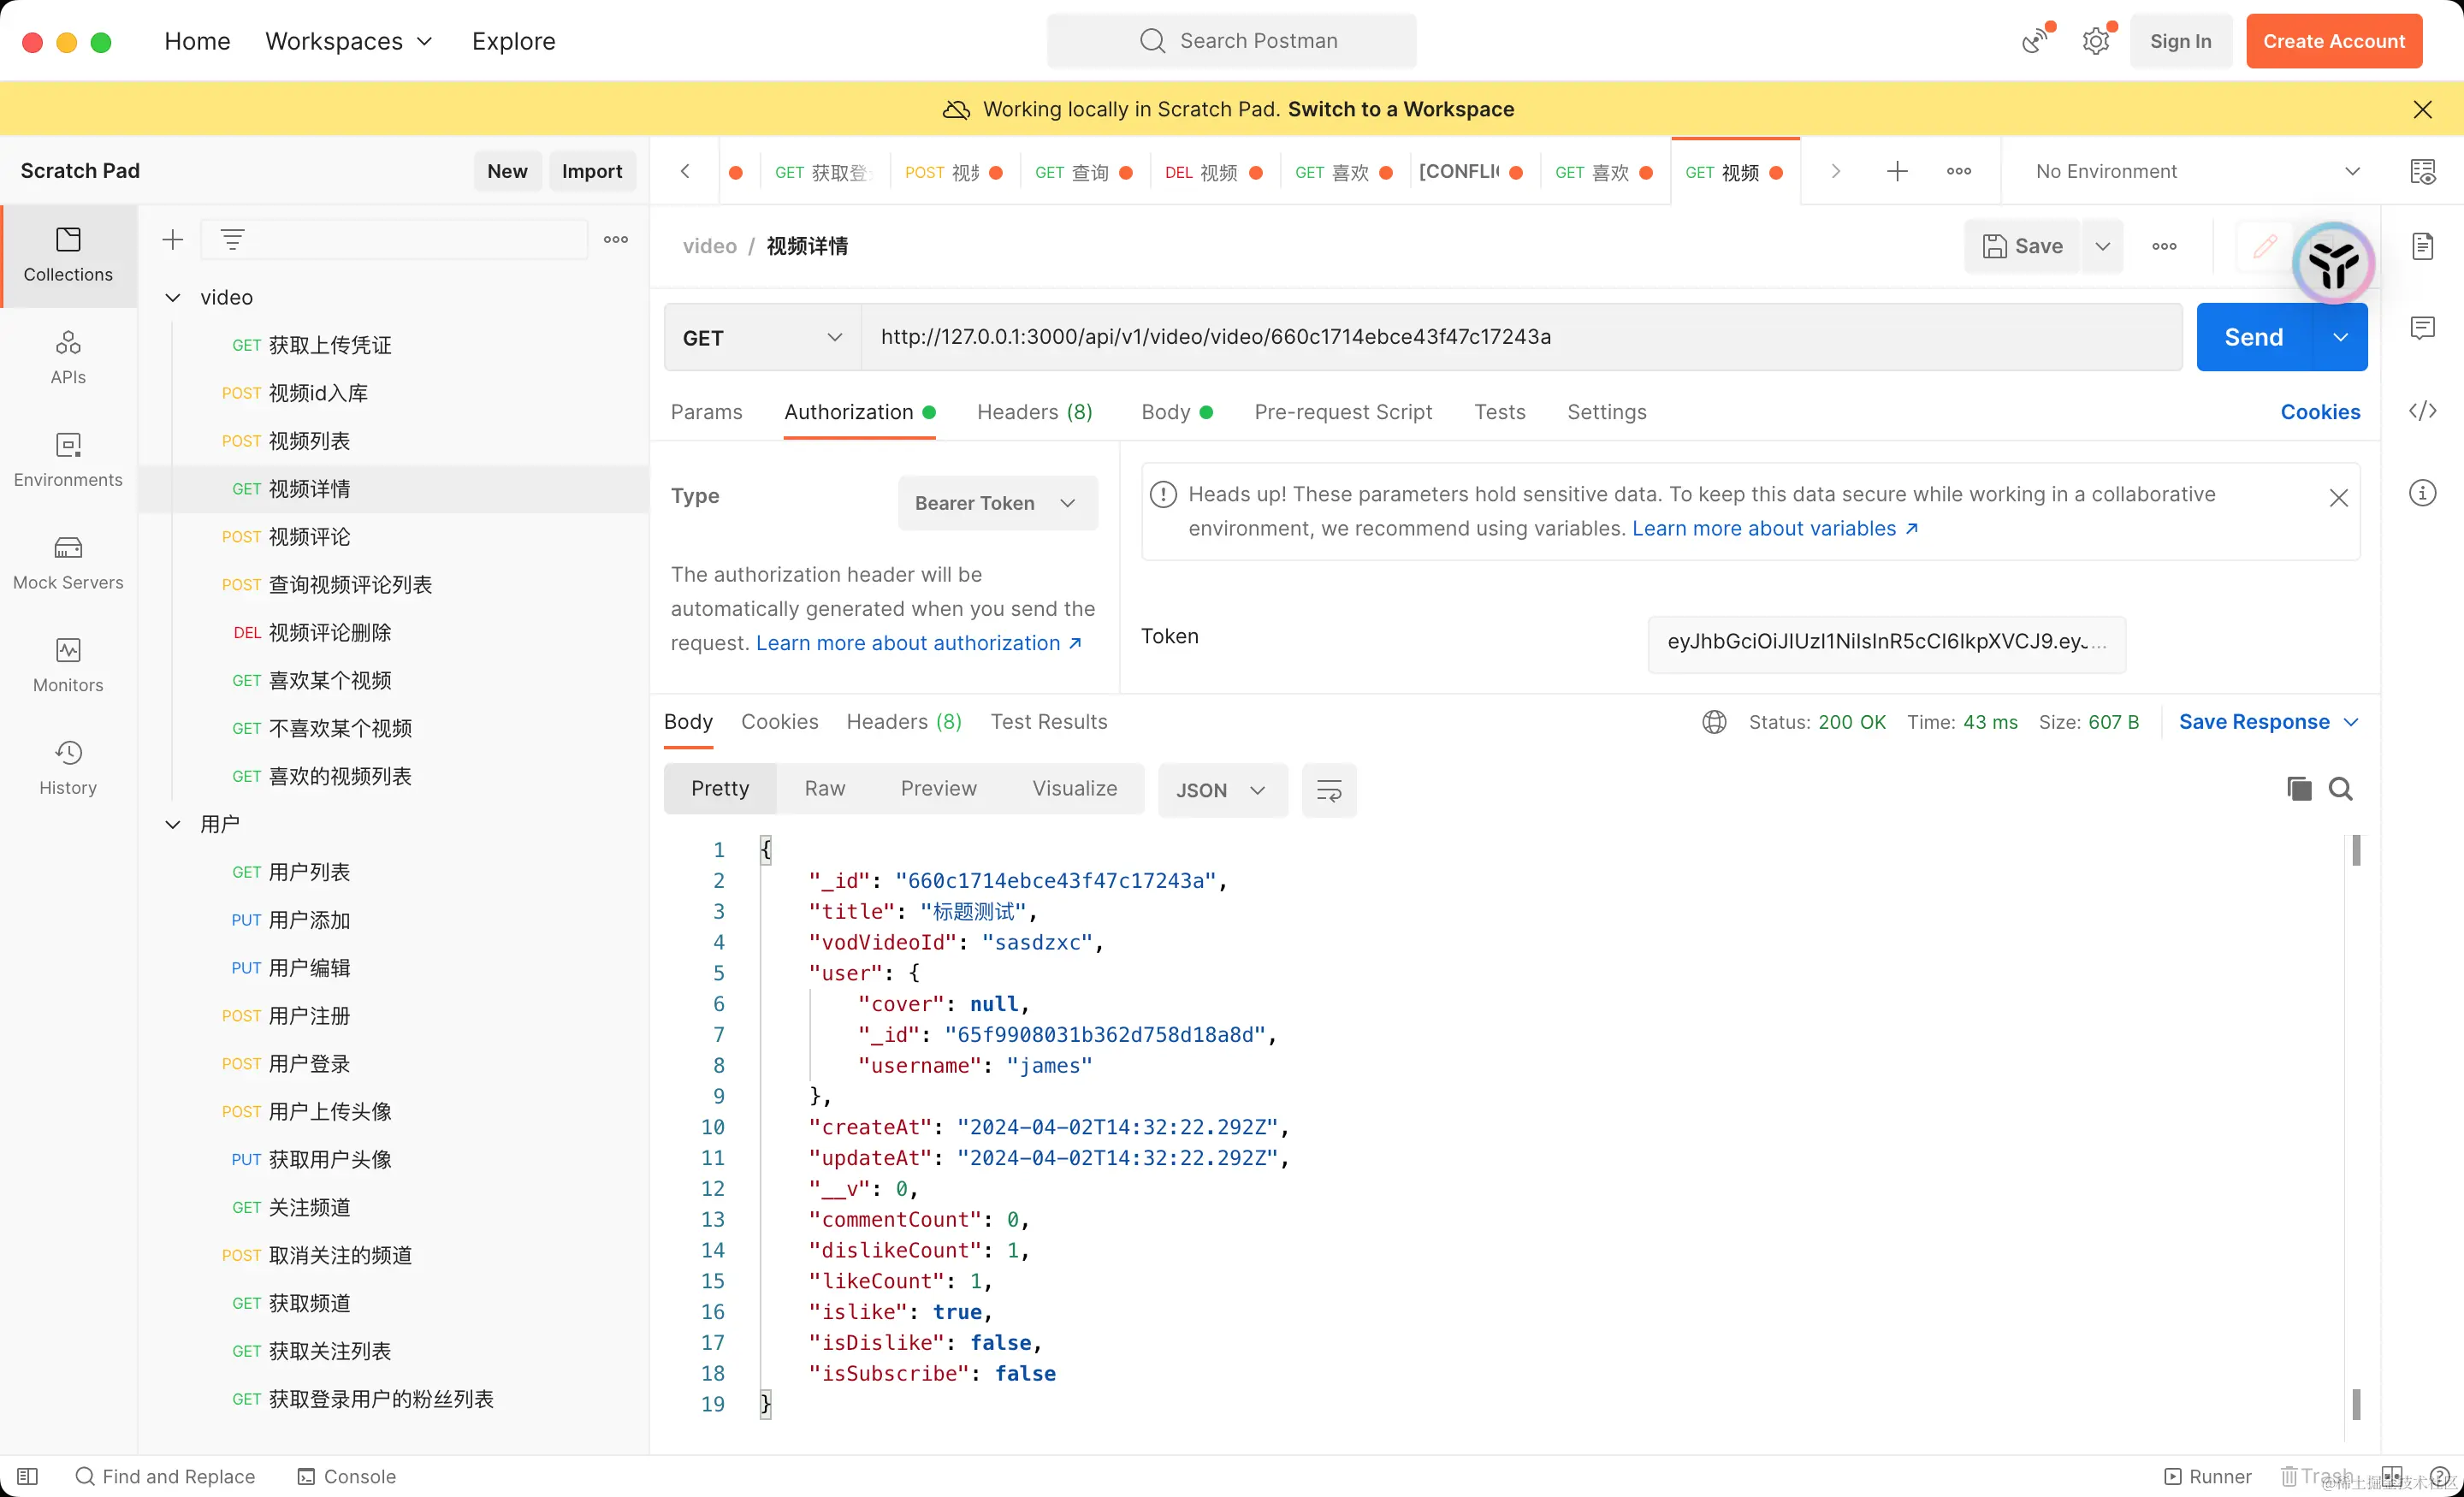
Task: Open the Test Results response tab
Action: 1048,722
